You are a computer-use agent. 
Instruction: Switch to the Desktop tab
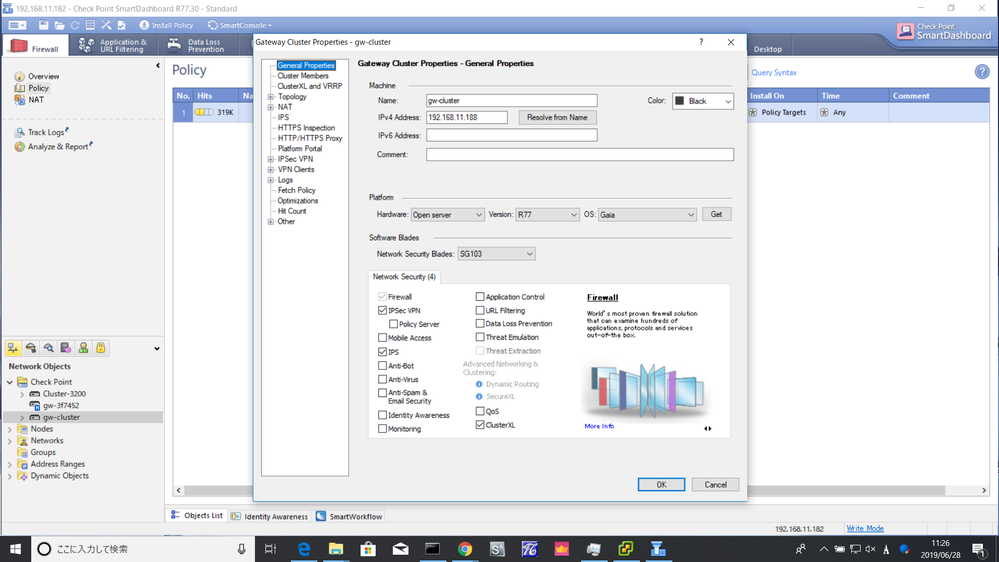click(x=768, y=49)
